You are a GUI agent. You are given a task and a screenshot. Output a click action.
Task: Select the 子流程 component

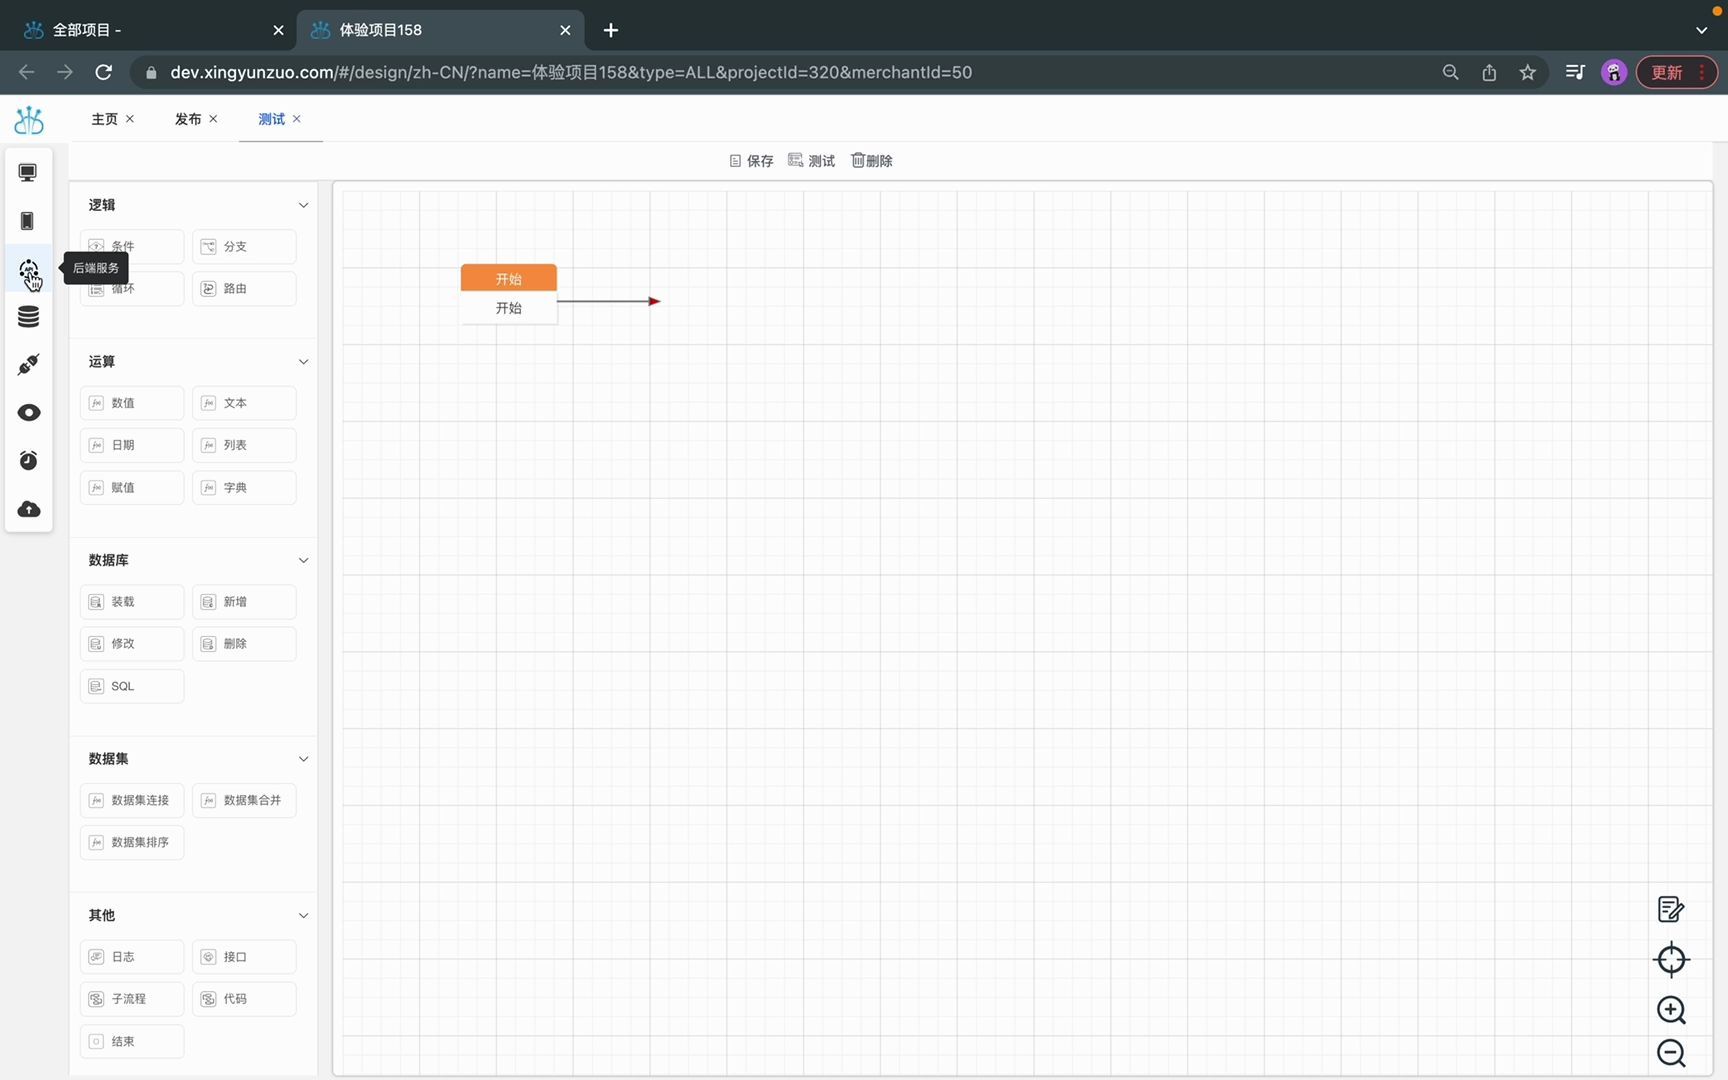[x=132, y=999]
